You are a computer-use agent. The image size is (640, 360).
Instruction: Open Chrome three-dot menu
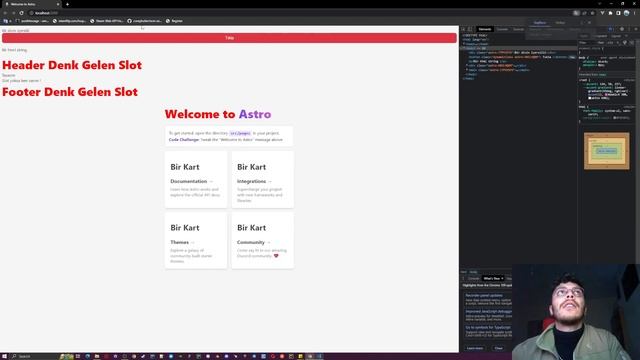(635, 13)
